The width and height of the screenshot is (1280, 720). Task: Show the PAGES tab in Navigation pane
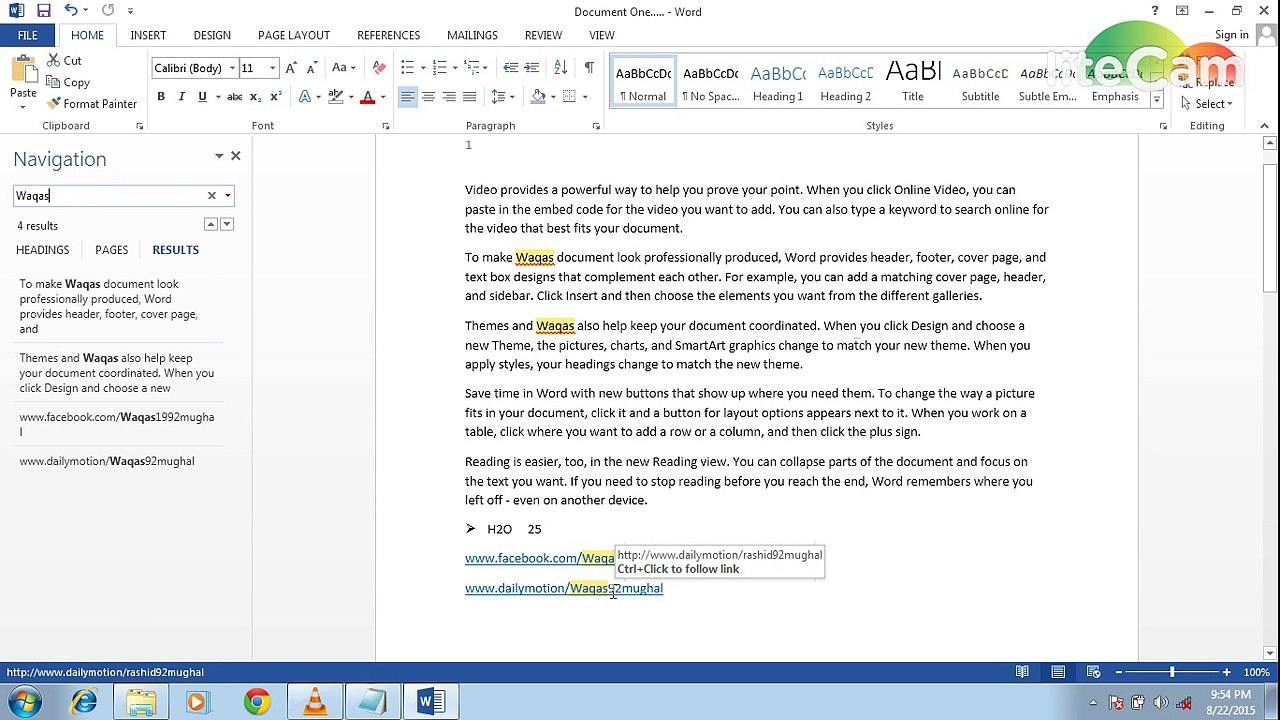pyautogui.click(x=111, y=250)
